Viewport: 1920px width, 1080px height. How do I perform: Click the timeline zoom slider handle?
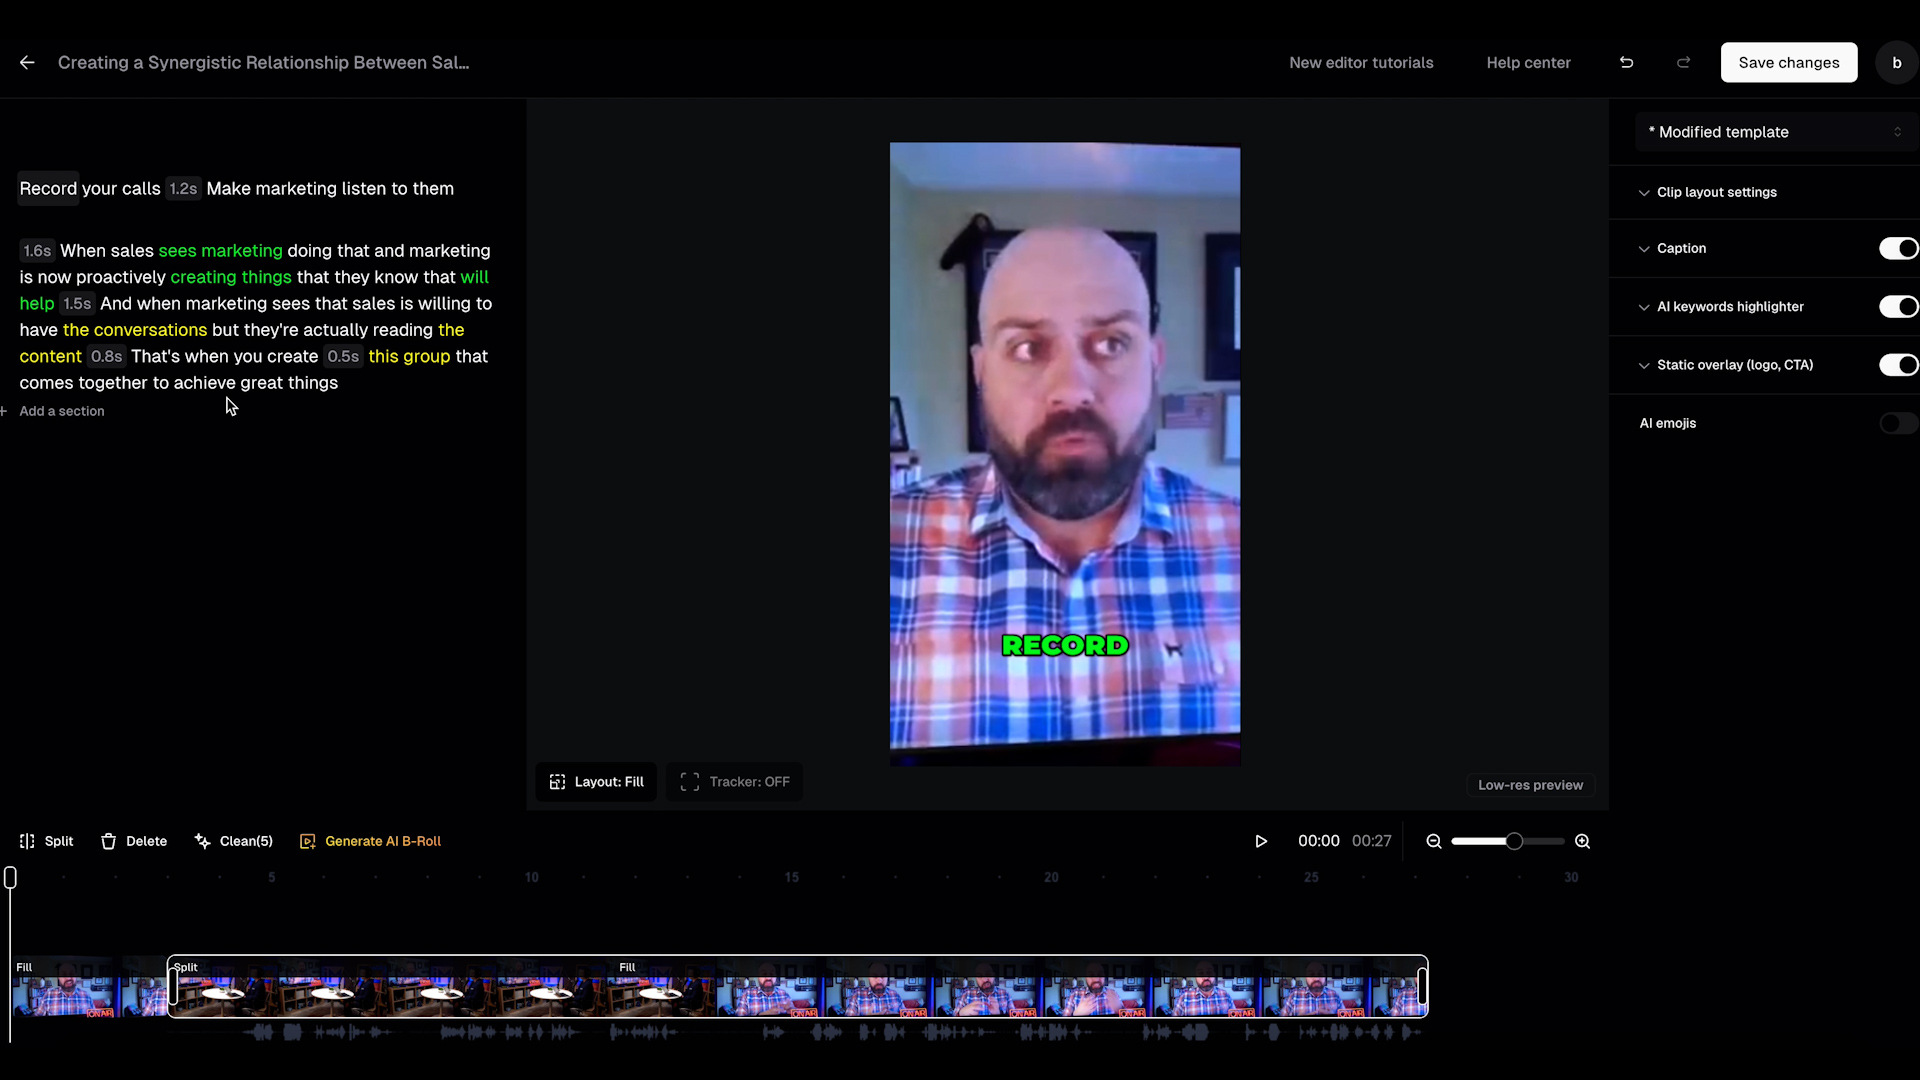pos(1514,841)
